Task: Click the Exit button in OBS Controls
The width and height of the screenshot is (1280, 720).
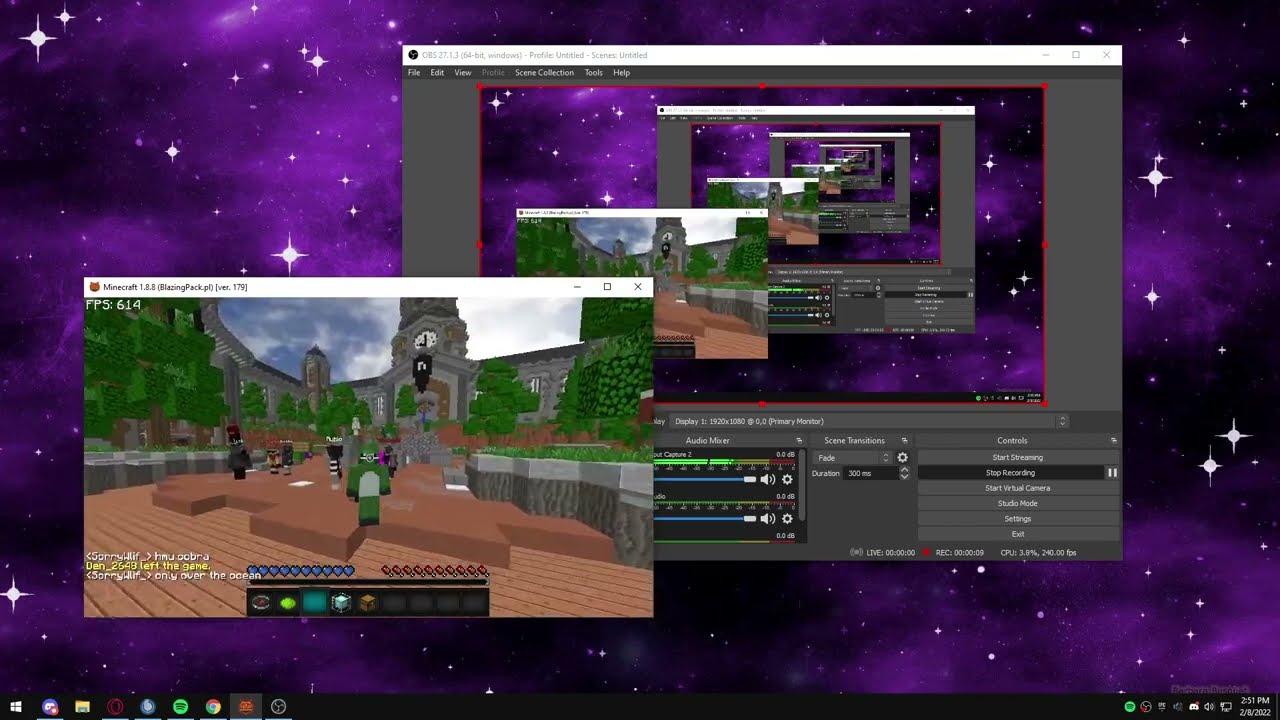Action: (x=1017, y=534)
